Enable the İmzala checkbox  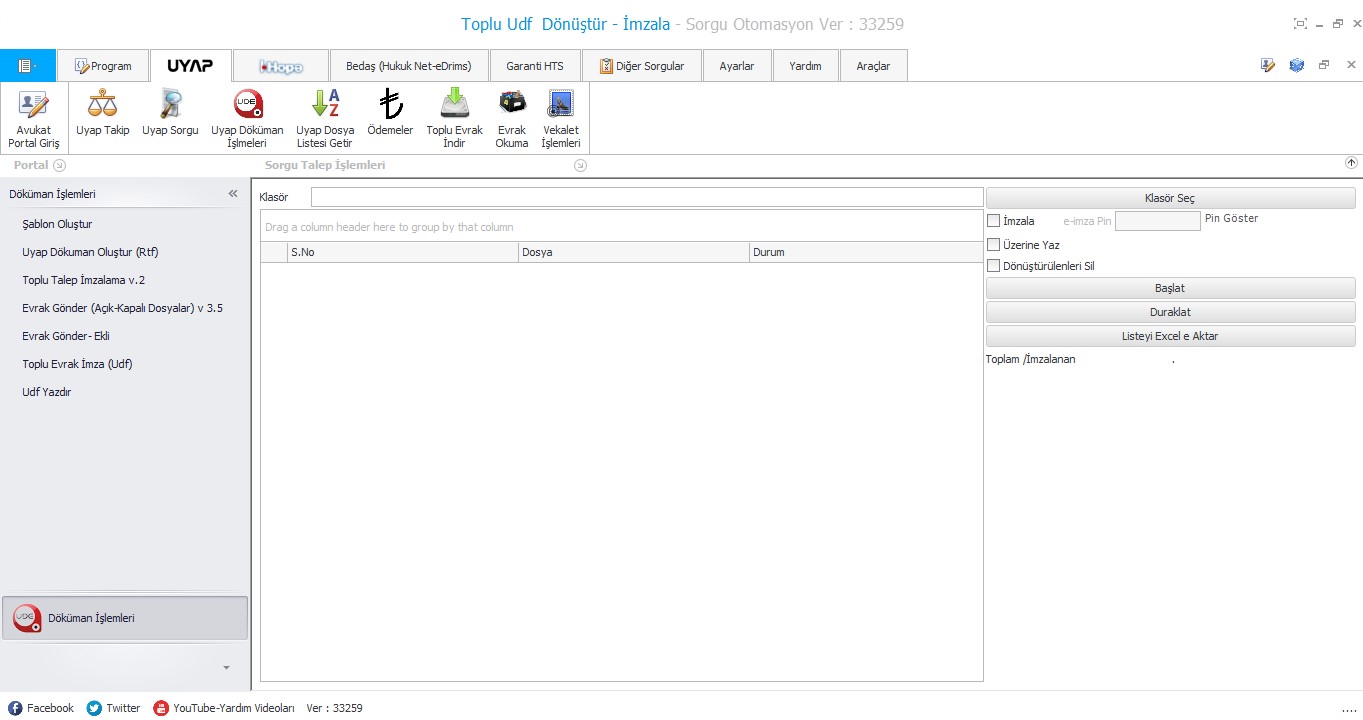993,221
